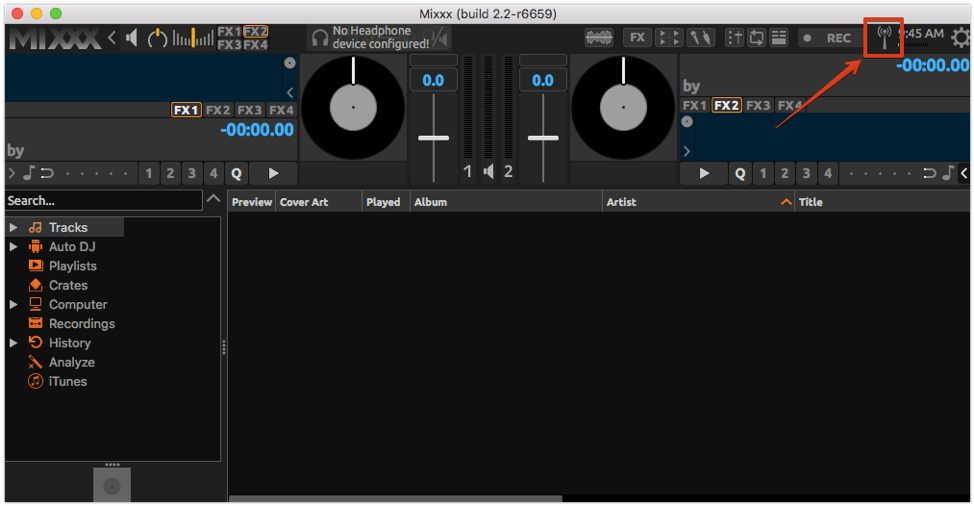
Task: Adjust deck 1 pitch fader
Action: 434,138
